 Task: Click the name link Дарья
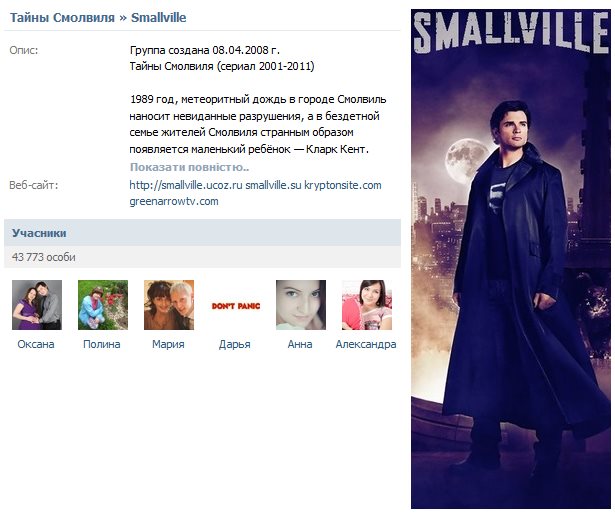(235, 344)
